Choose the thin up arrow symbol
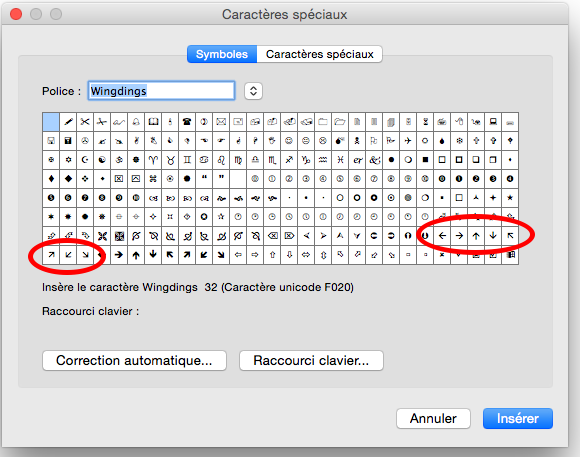Screen dimensions: 580x457 click(476, 236)
